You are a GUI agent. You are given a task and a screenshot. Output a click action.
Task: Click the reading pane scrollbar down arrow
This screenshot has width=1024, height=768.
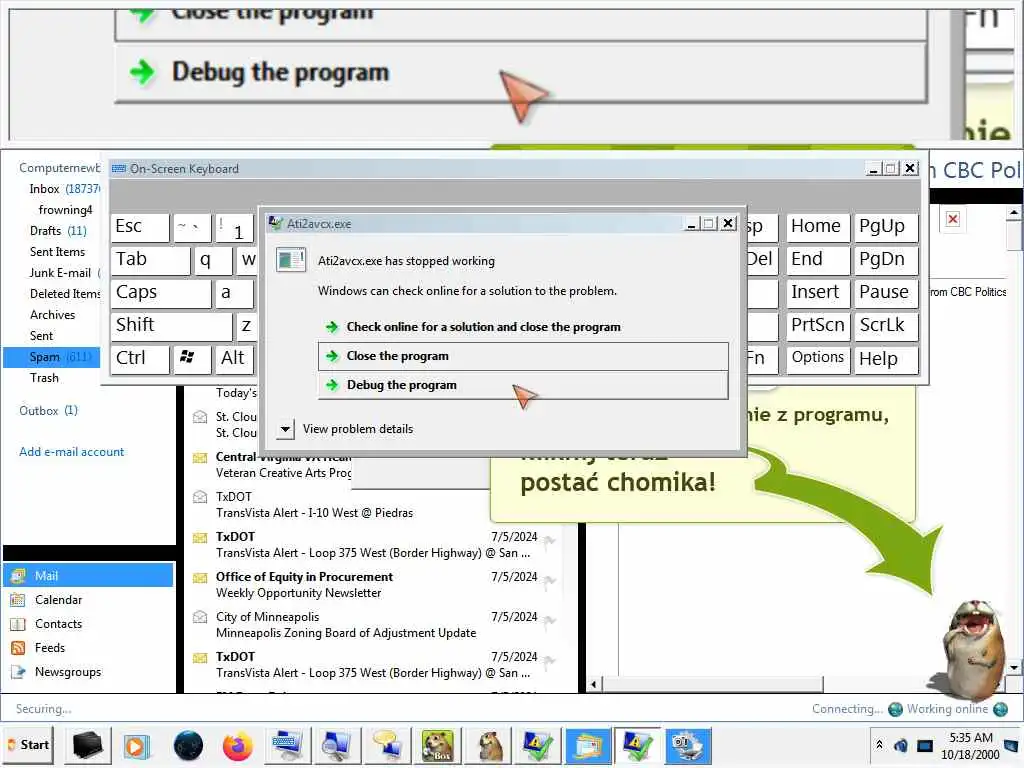[1014, 667]
